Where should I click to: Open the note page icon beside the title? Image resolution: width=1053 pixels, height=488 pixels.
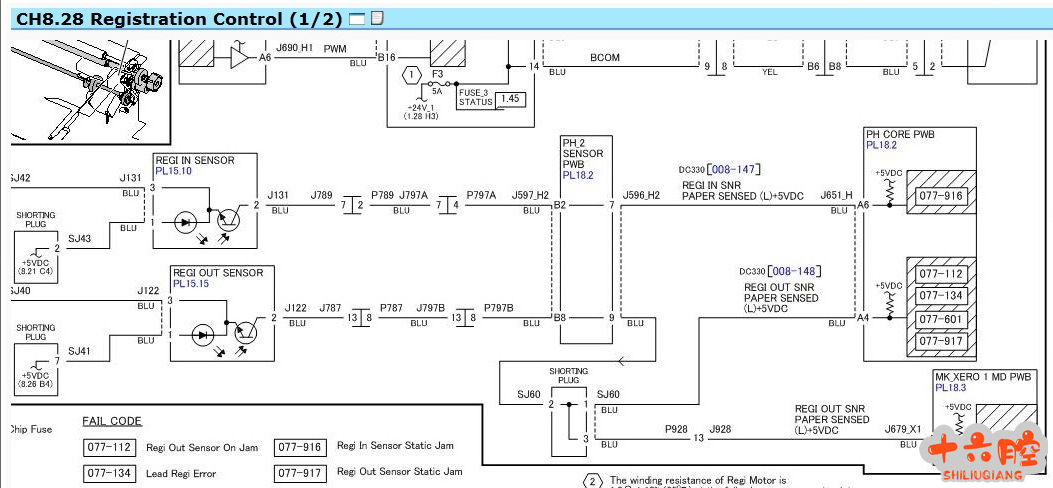[377, 18]
